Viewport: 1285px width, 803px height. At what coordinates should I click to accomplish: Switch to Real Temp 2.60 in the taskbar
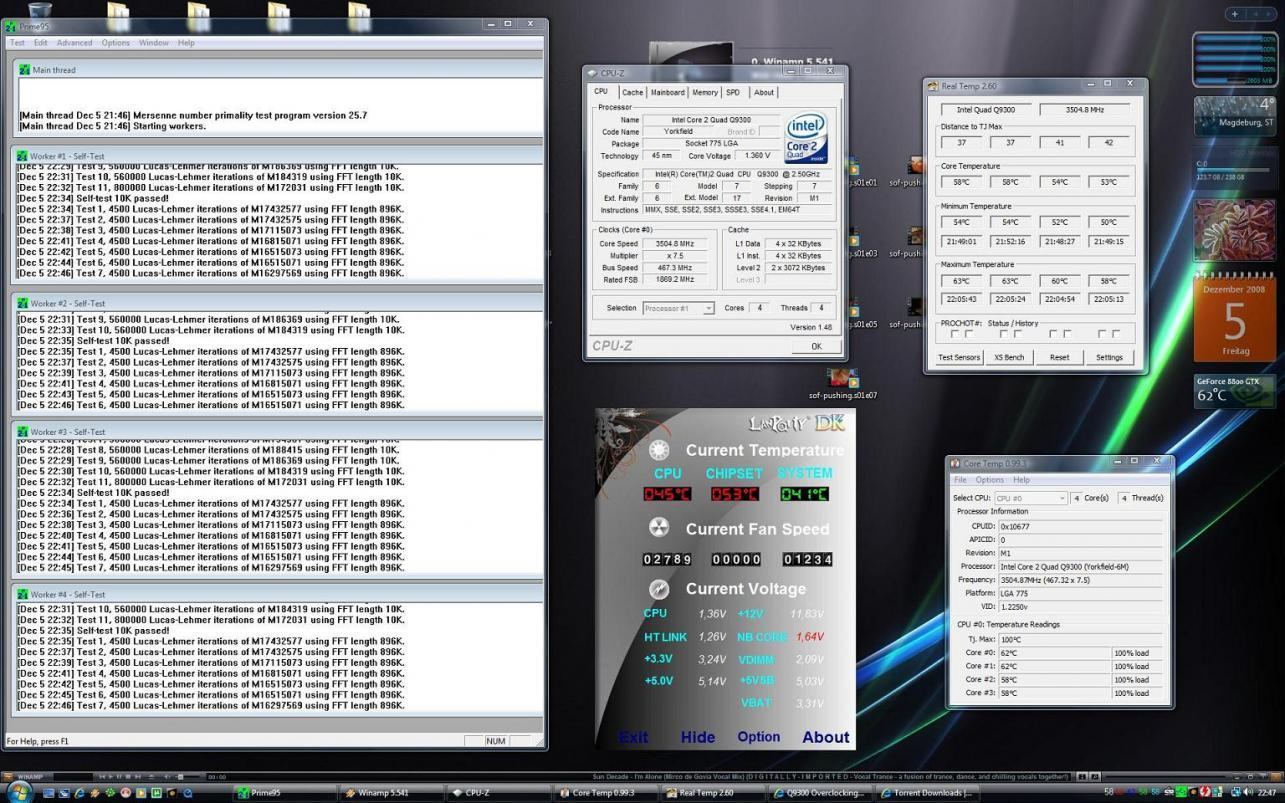pyautogui.click(x=714, y=793)
